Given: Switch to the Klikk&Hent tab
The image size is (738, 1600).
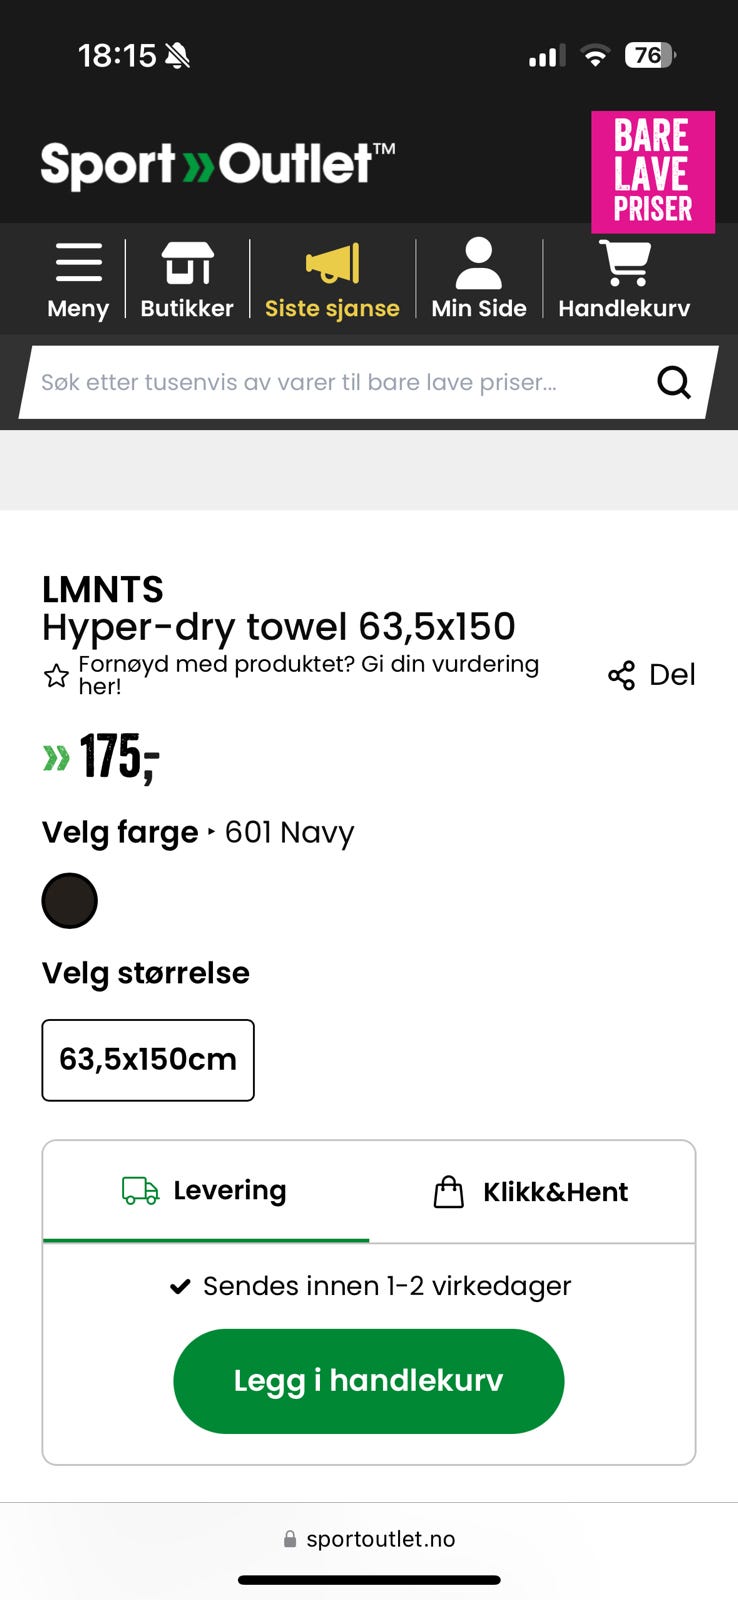Looking at the screenshot, I should [x=532, y=1191].
